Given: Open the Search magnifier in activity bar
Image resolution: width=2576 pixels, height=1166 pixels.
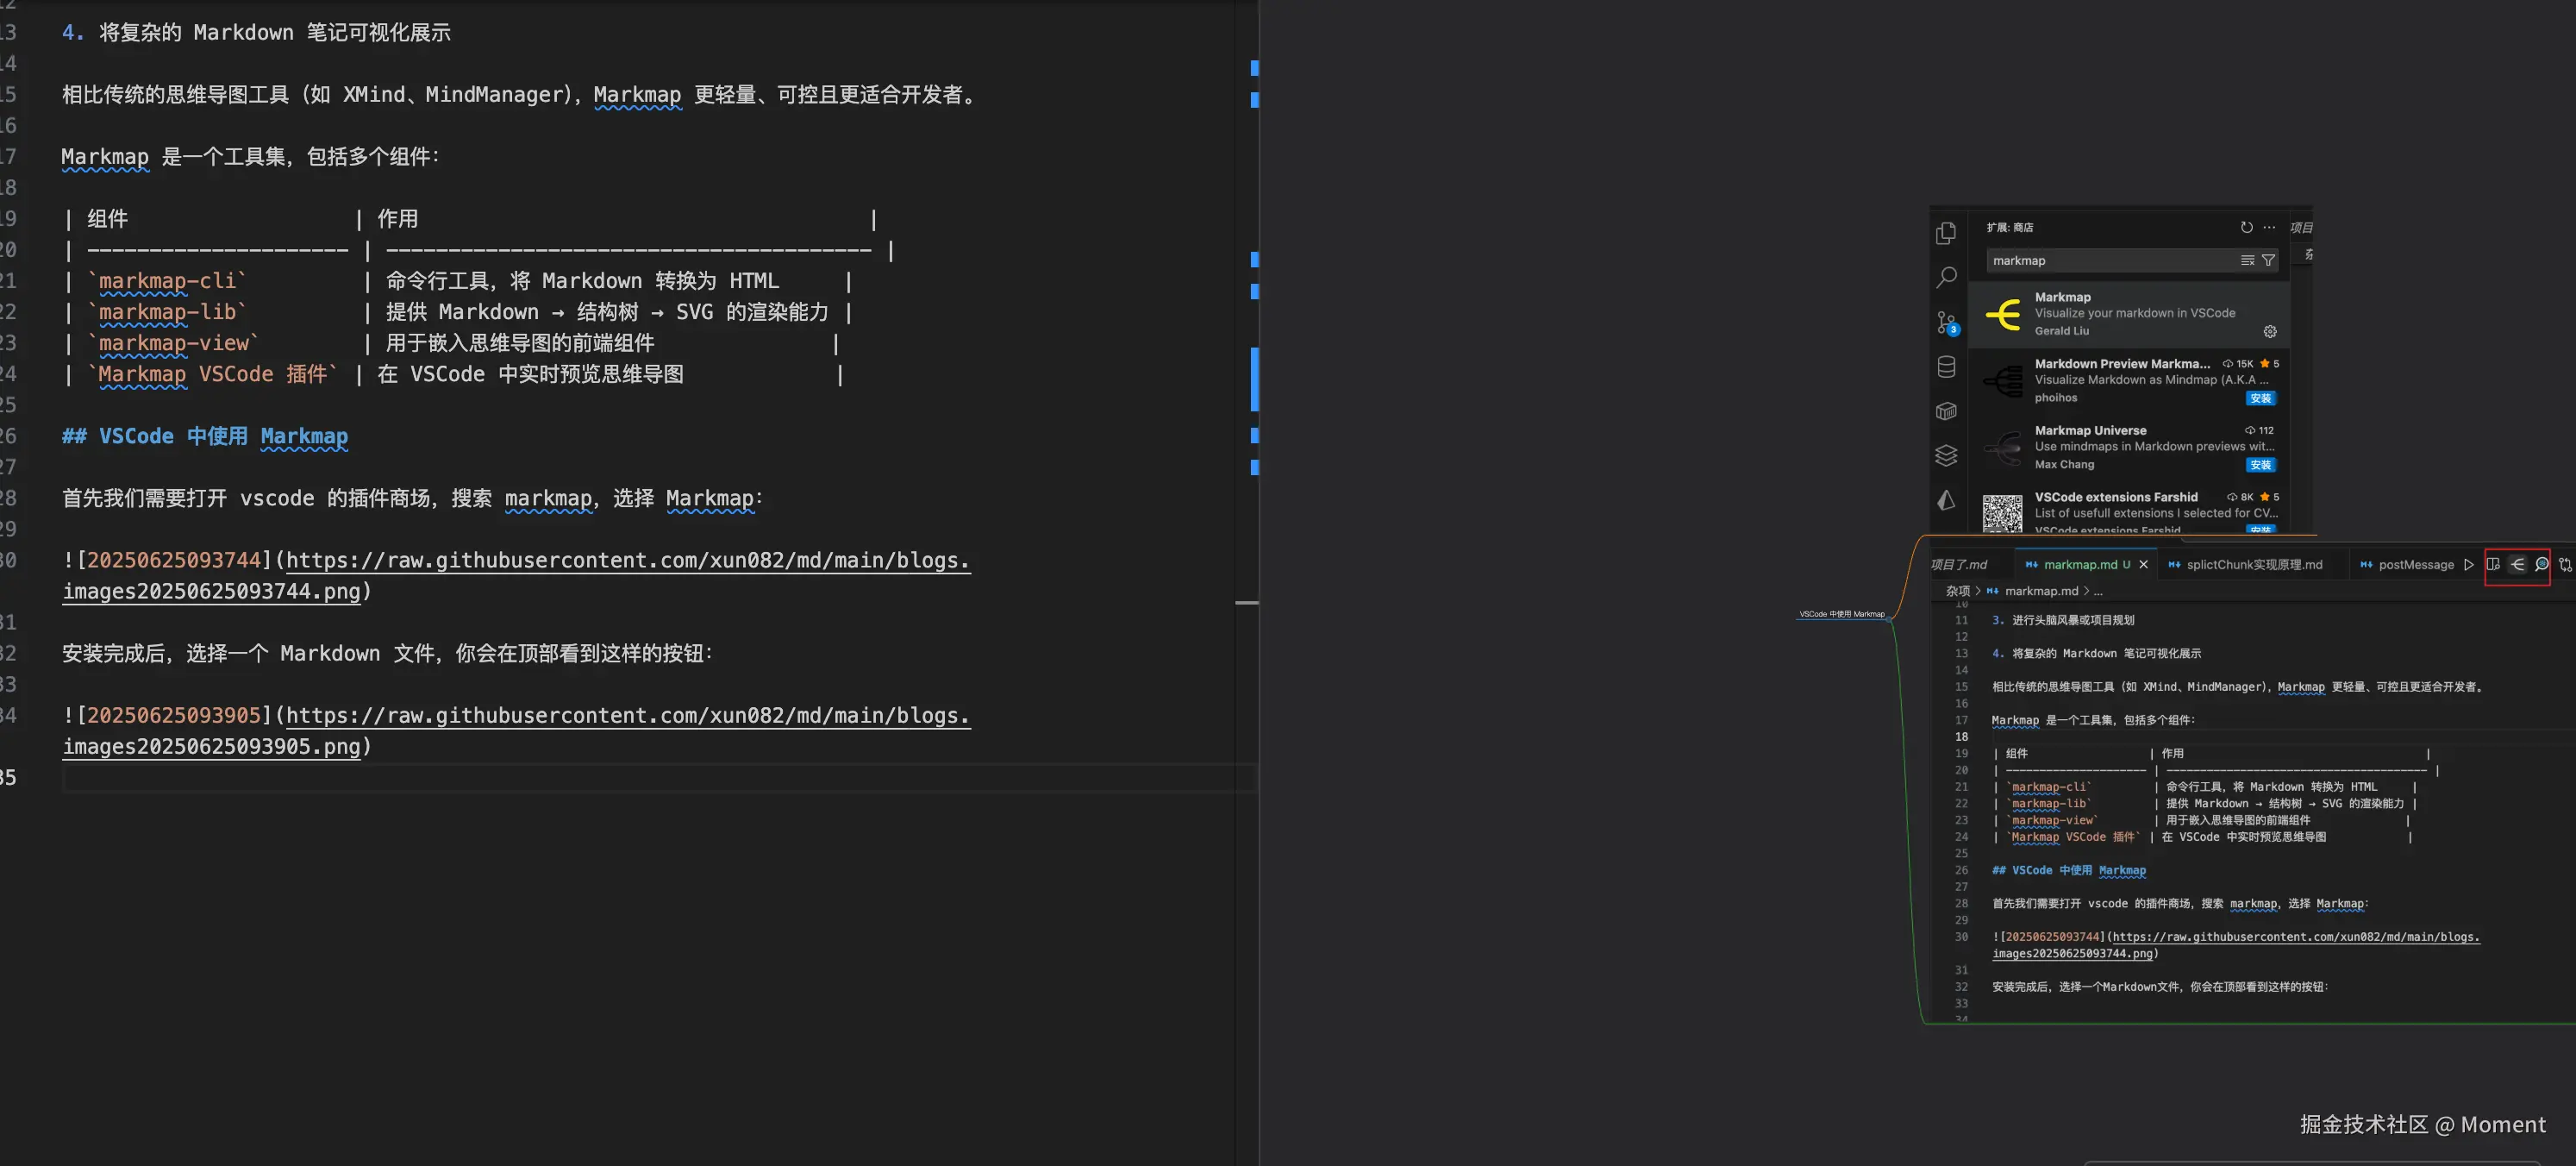Looking at the screenshot, I should [1946, 277].
